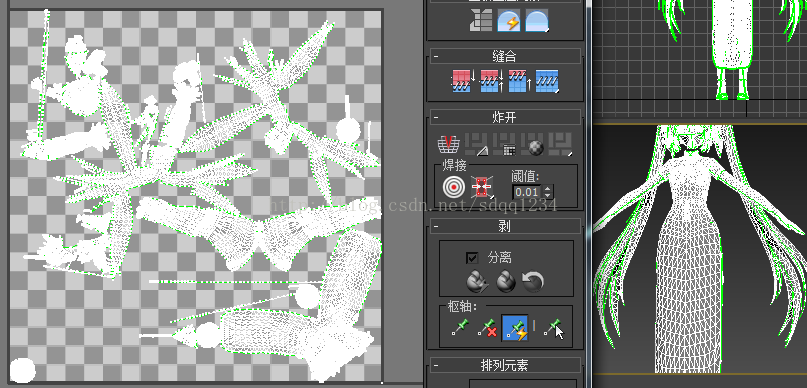Collapse the 排列元素 (Arrange Elements) rollout
Viewport: 807px width, 388px height.
436,365
